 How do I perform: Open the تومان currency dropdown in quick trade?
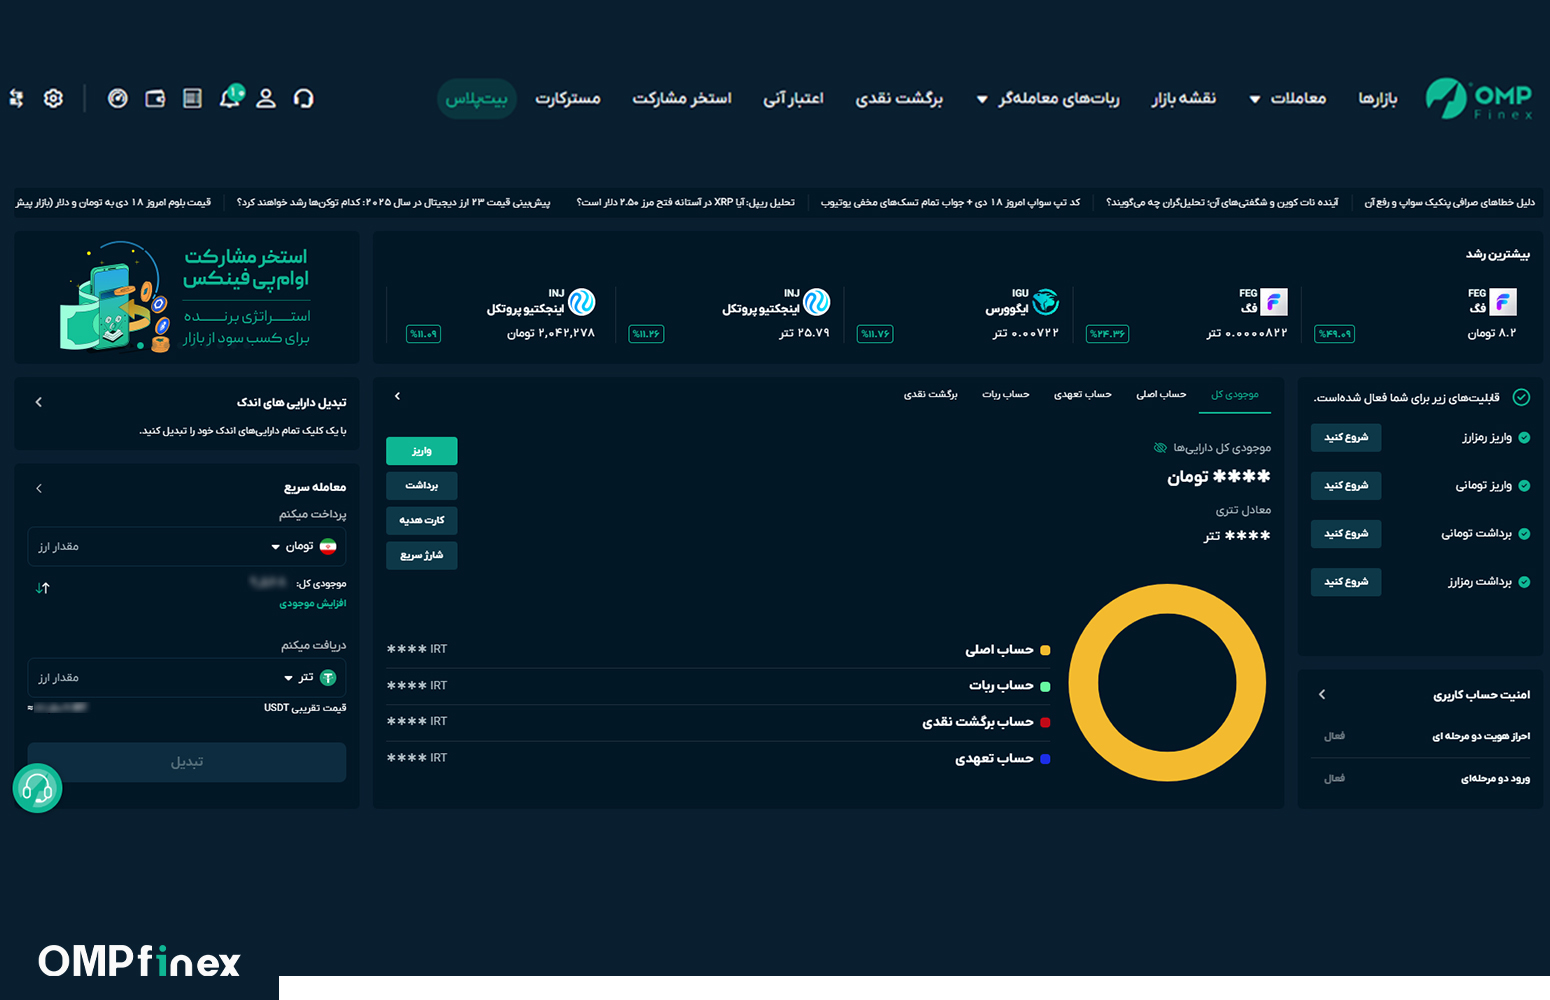pos(292,546)
